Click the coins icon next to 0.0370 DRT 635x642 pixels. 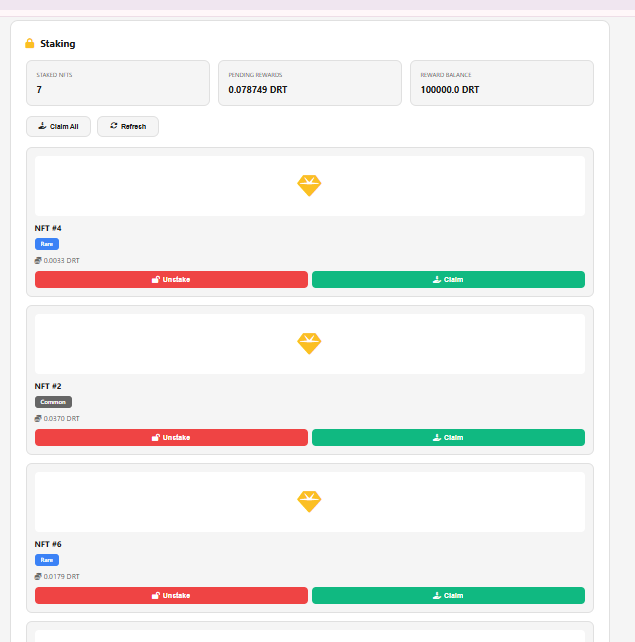[x=38, y=418]
